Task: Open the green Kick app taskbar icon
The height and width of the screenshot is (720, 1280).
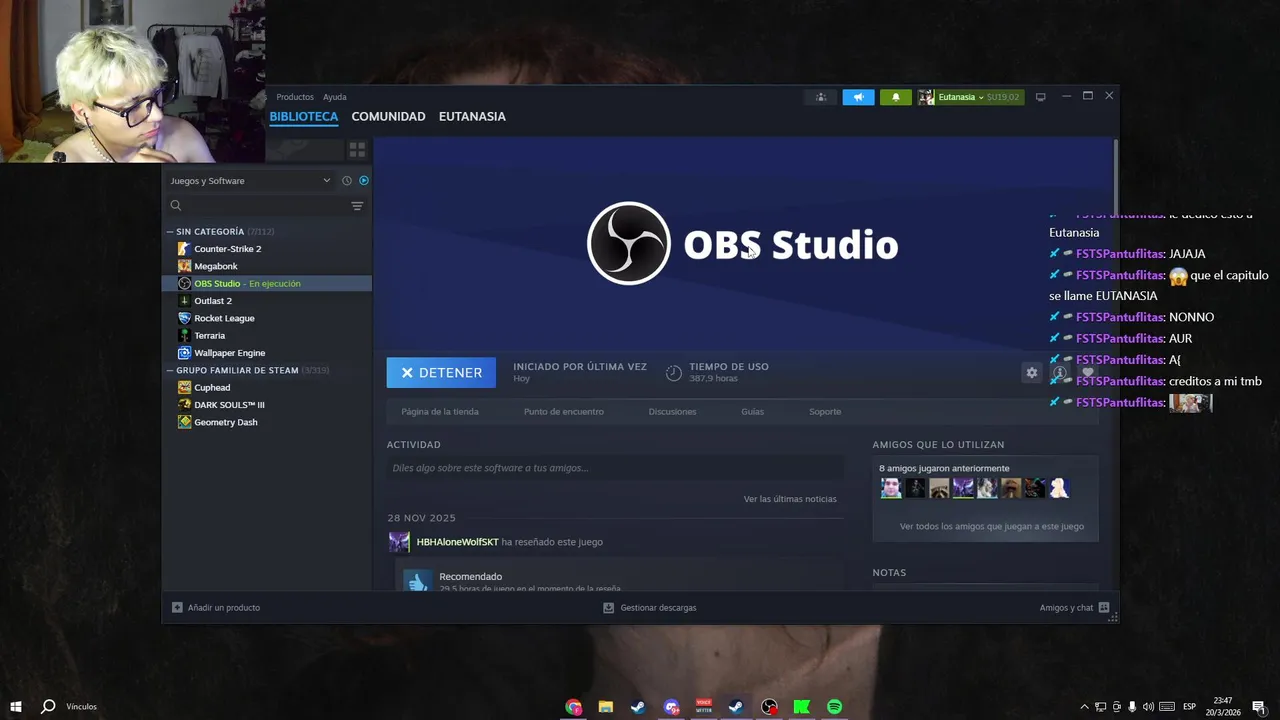Action: [x=802, y=707]
